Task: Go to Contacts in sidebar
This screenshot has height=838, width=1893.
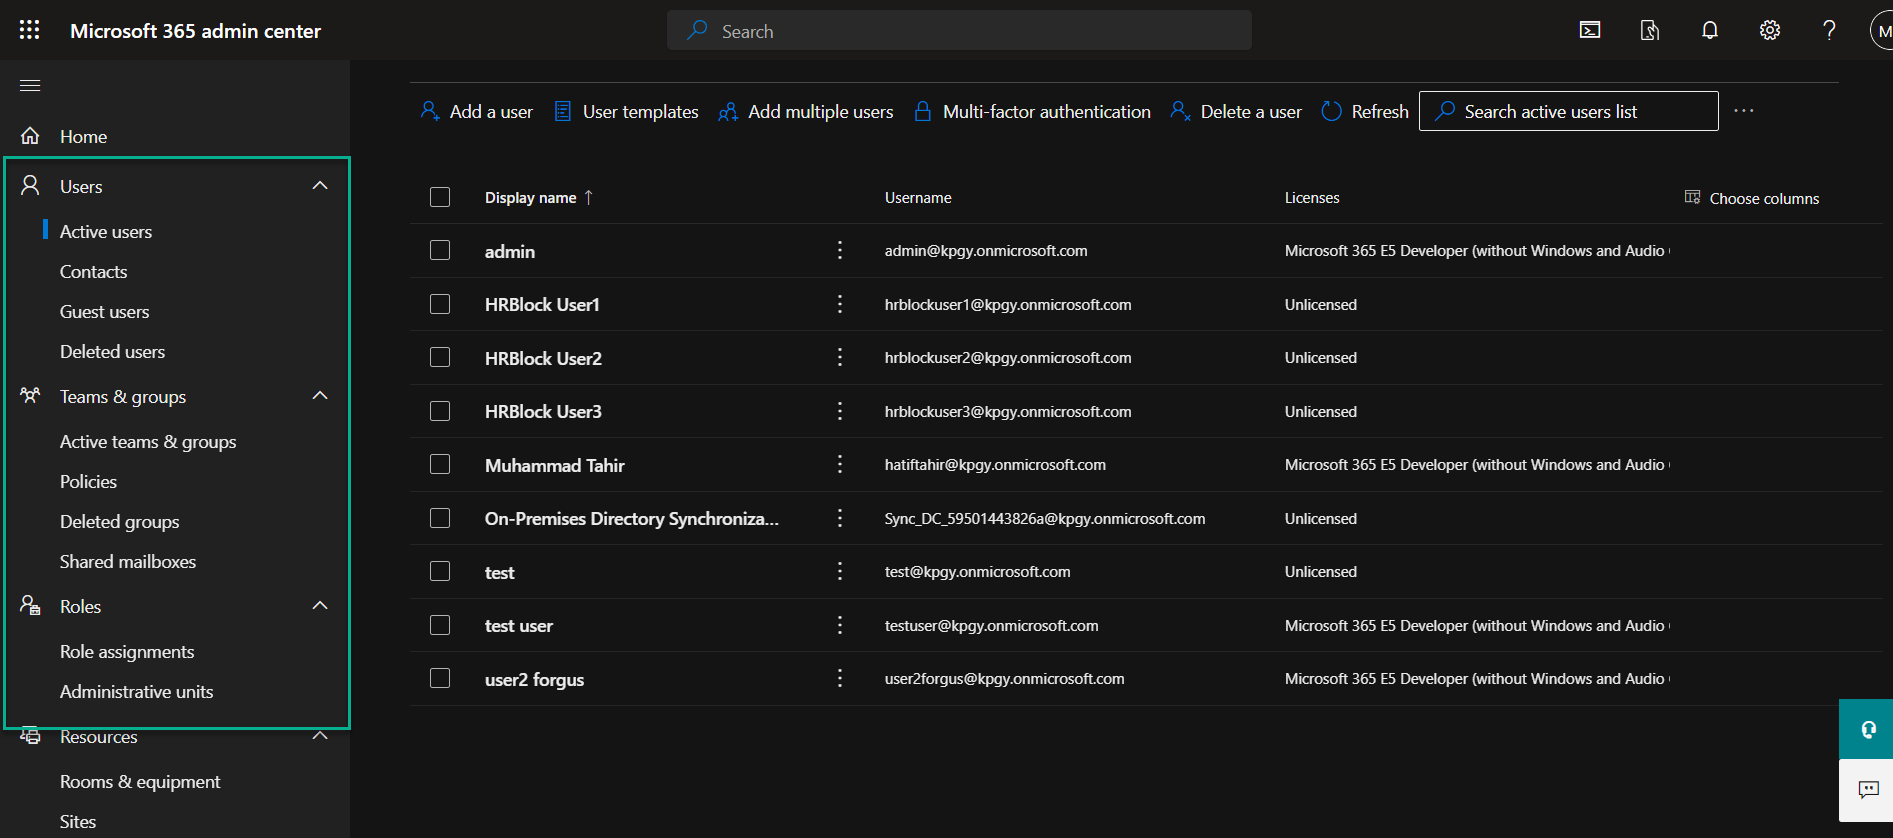Action: point(93,271)
